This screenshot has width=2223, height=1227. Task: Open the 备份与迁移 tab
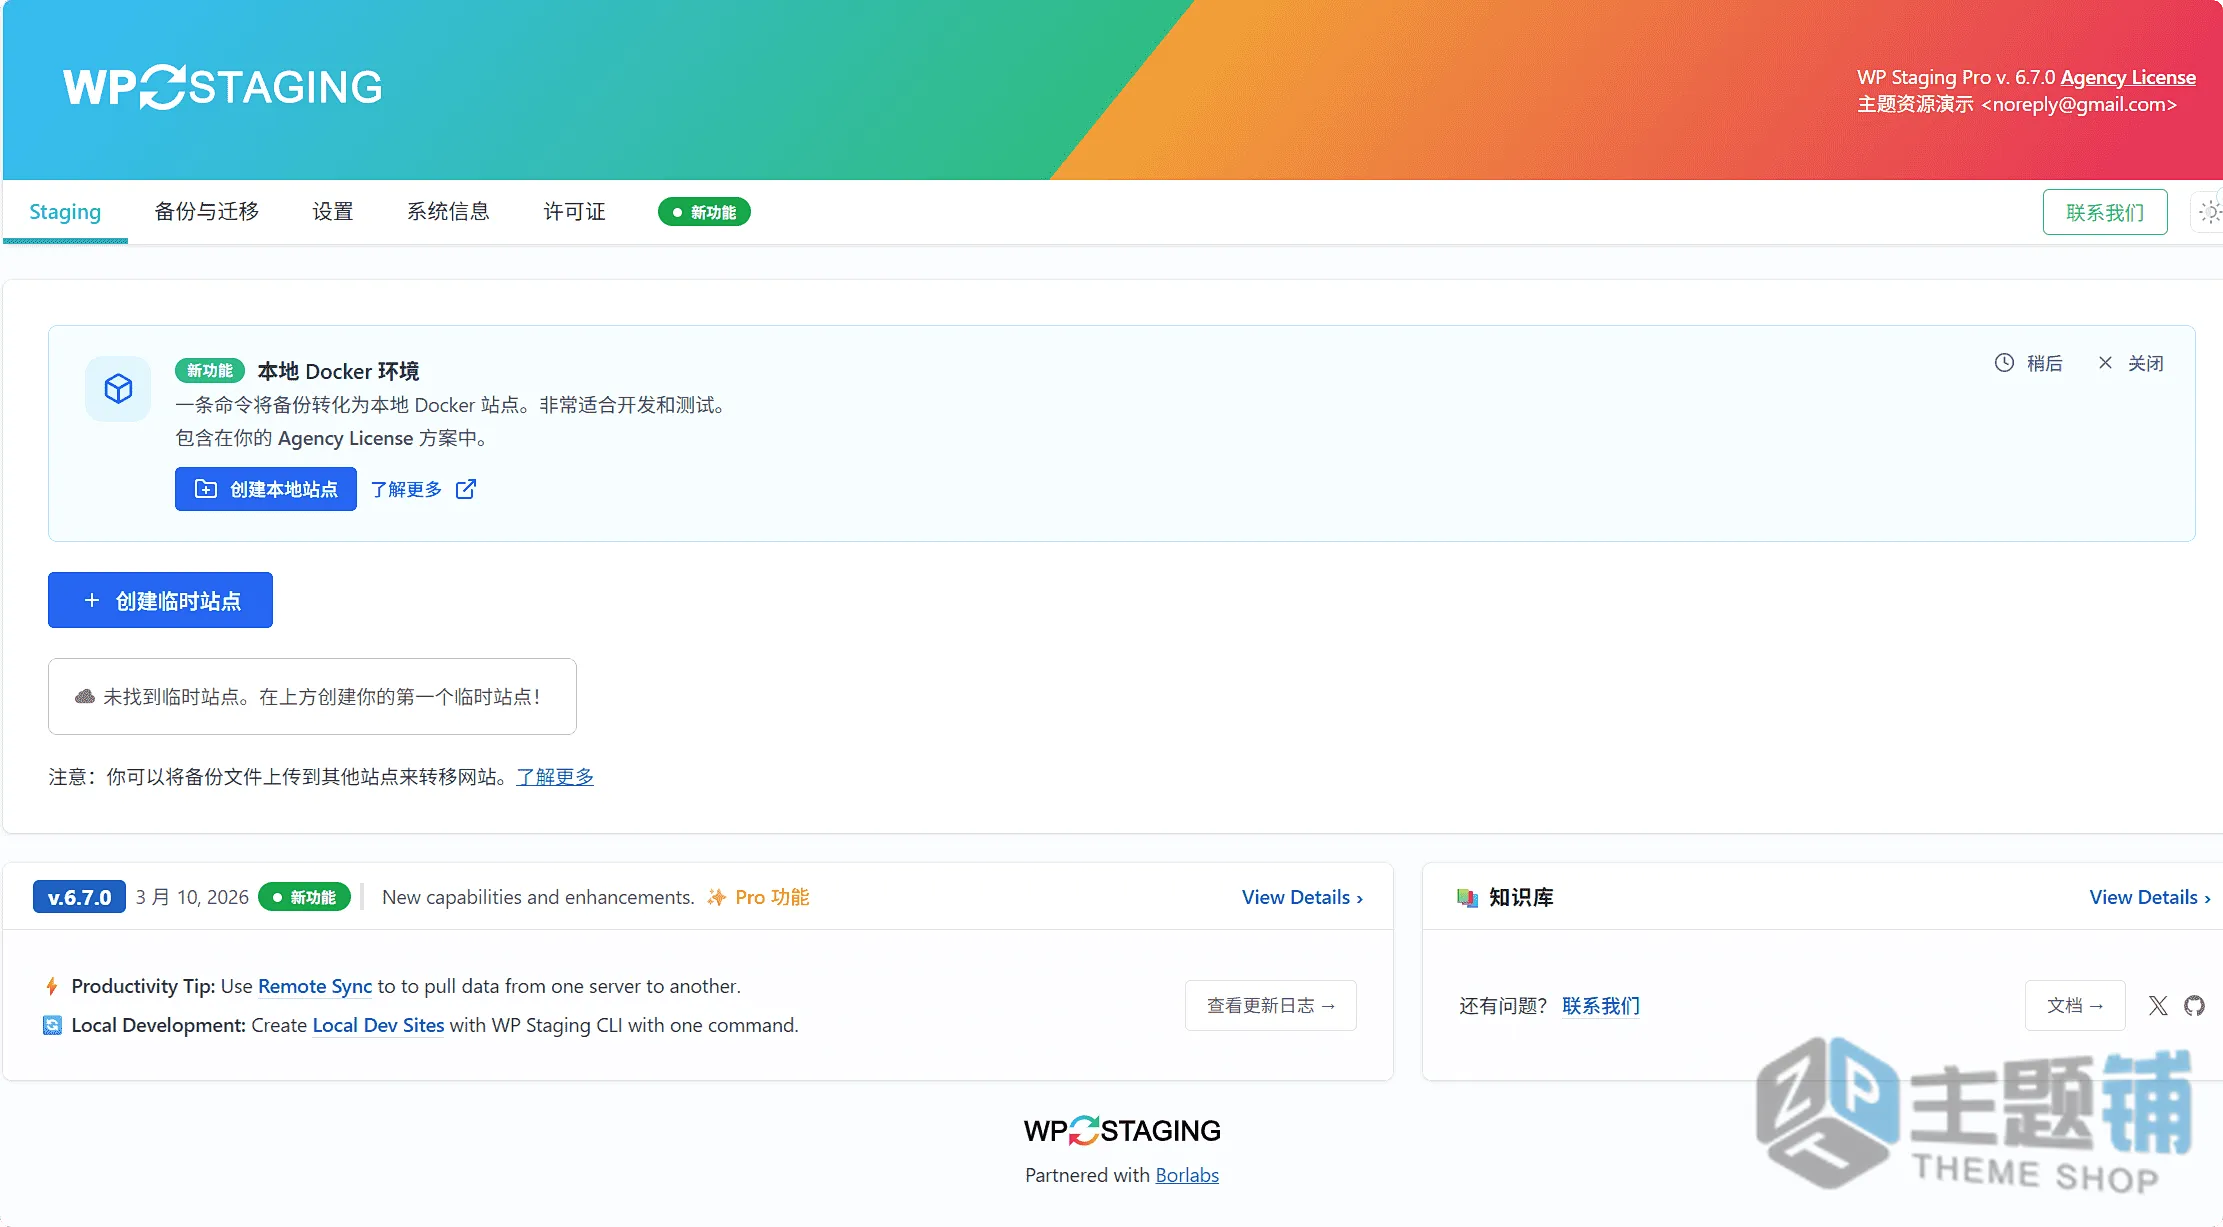coord(207,212)
